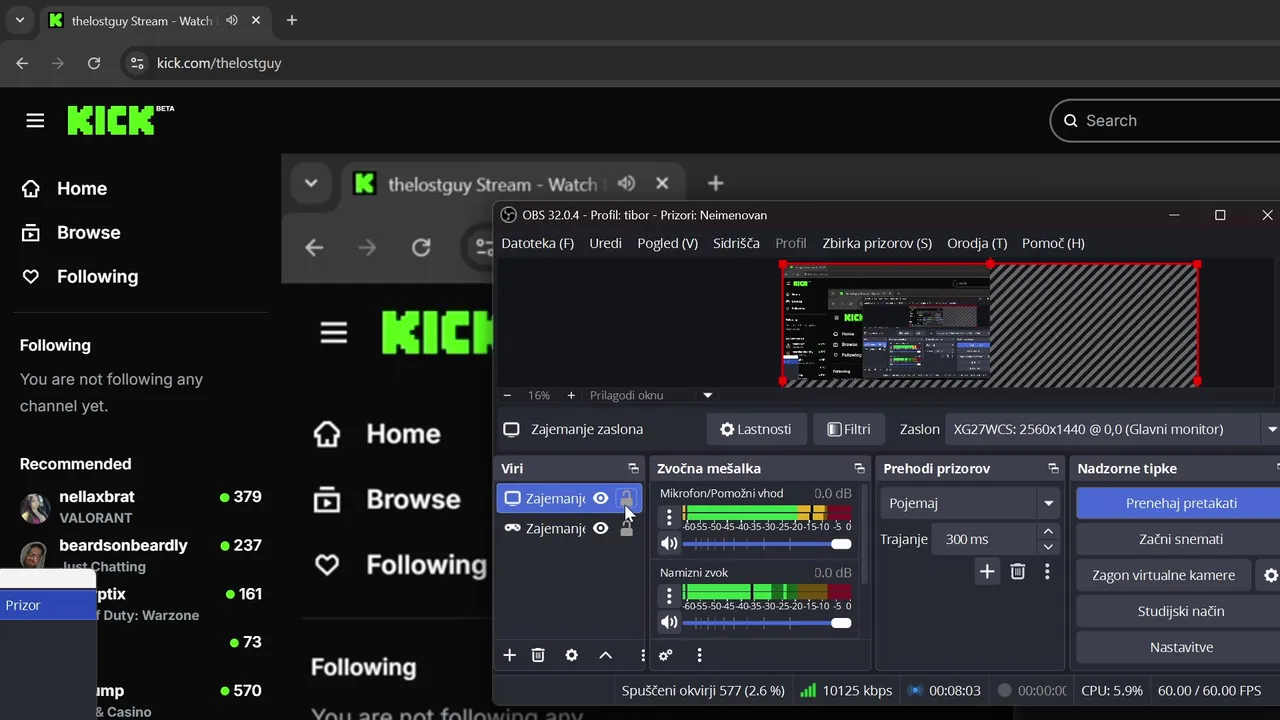The width and height of the screenshot is (1280, 720).
Task: Start Zagon virtualne kamere
Action: pos(1163,575)
